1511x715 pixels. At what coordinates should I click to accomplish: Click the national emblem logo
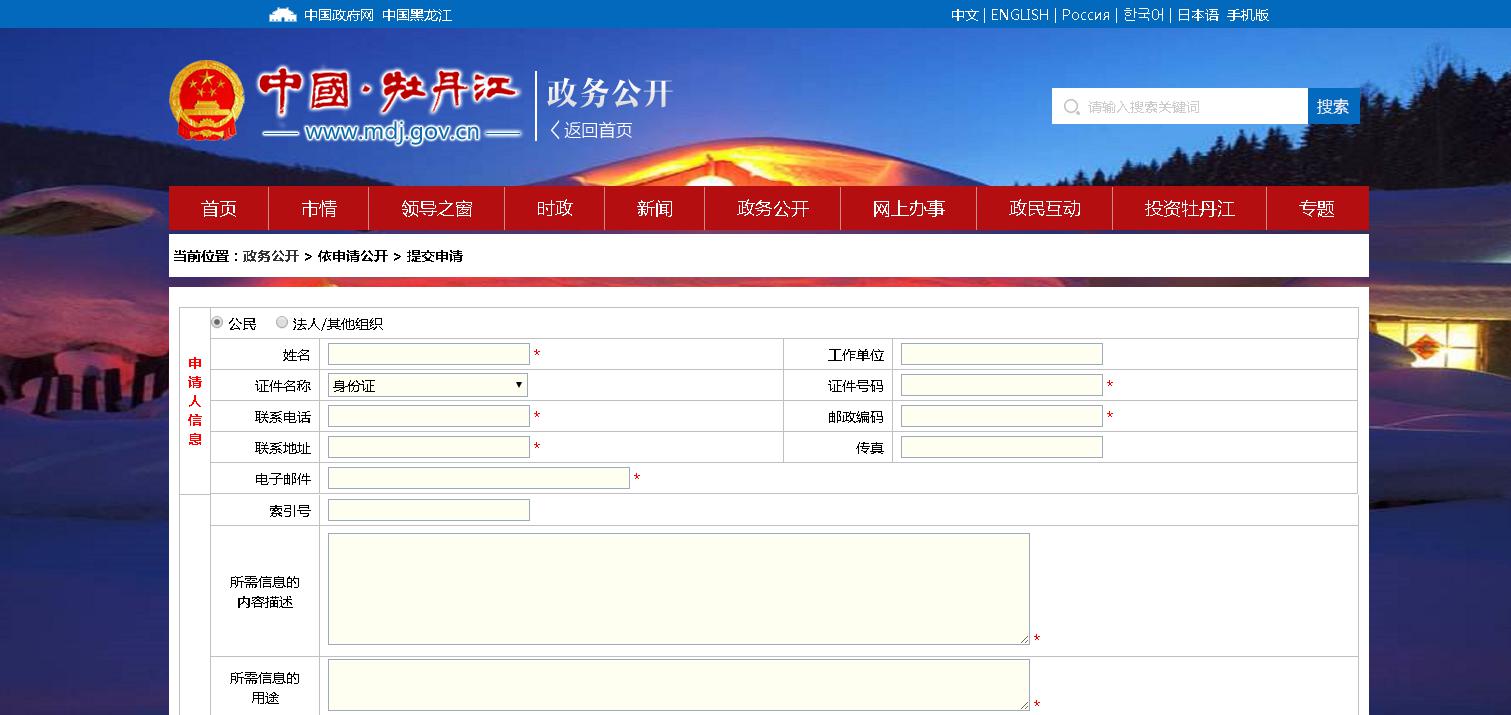click(x=206, y=101)
